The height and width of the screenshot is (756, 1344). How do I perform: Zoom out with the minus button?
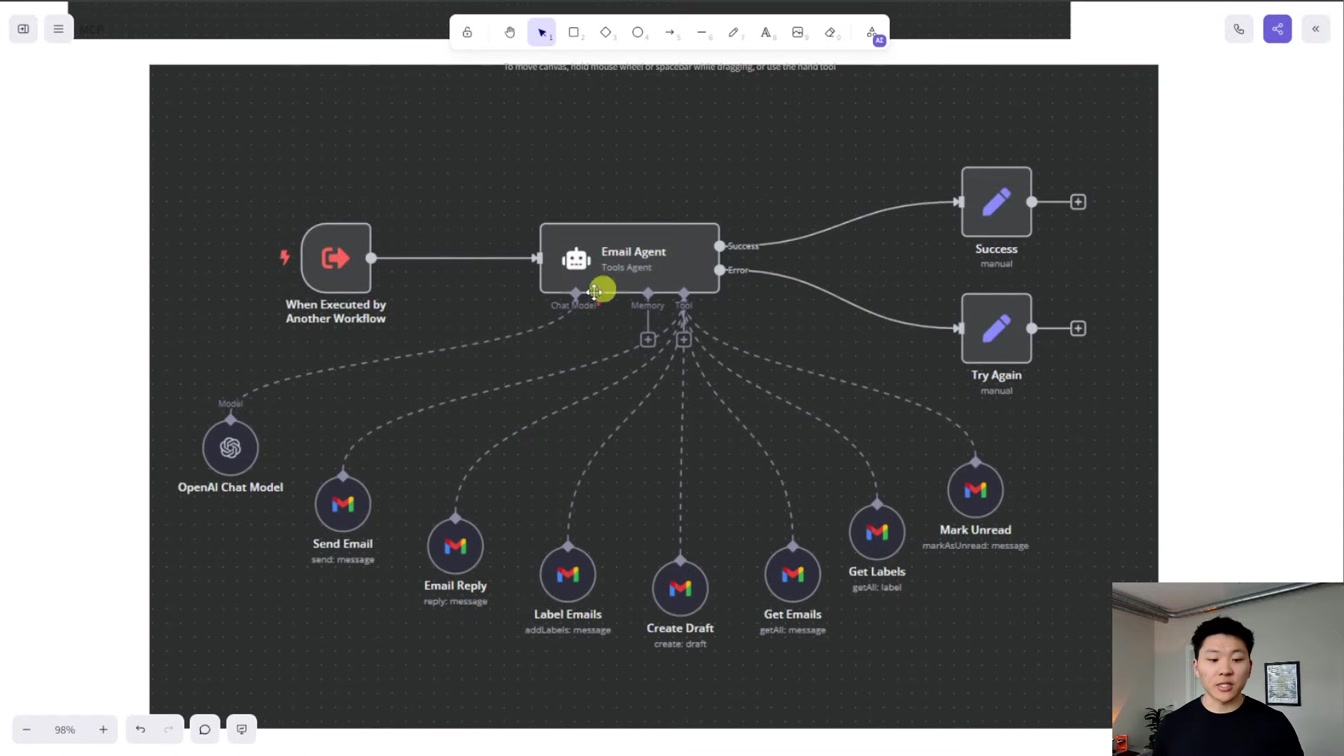[27, 730]
